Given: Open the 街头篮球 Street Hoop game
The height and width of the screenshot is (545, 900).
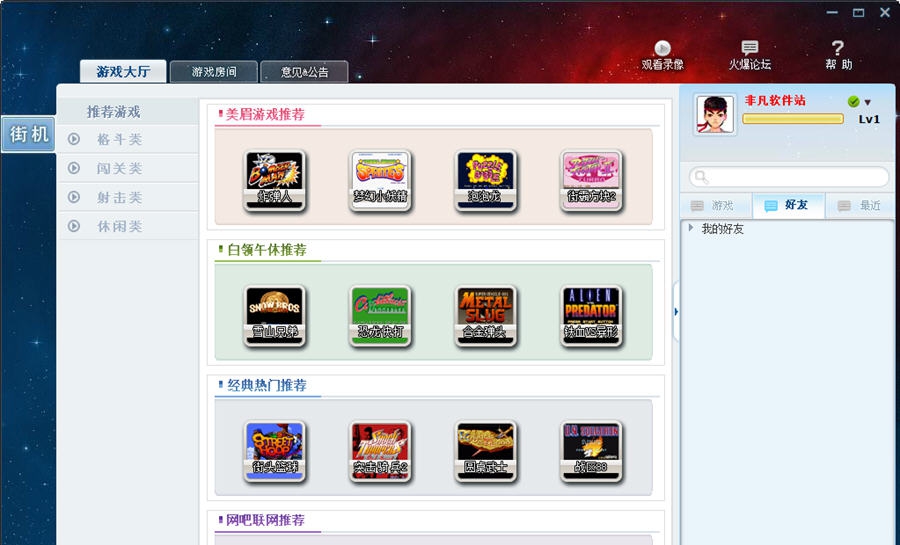Looking at the screenshot, I should (x=274, y=451).
